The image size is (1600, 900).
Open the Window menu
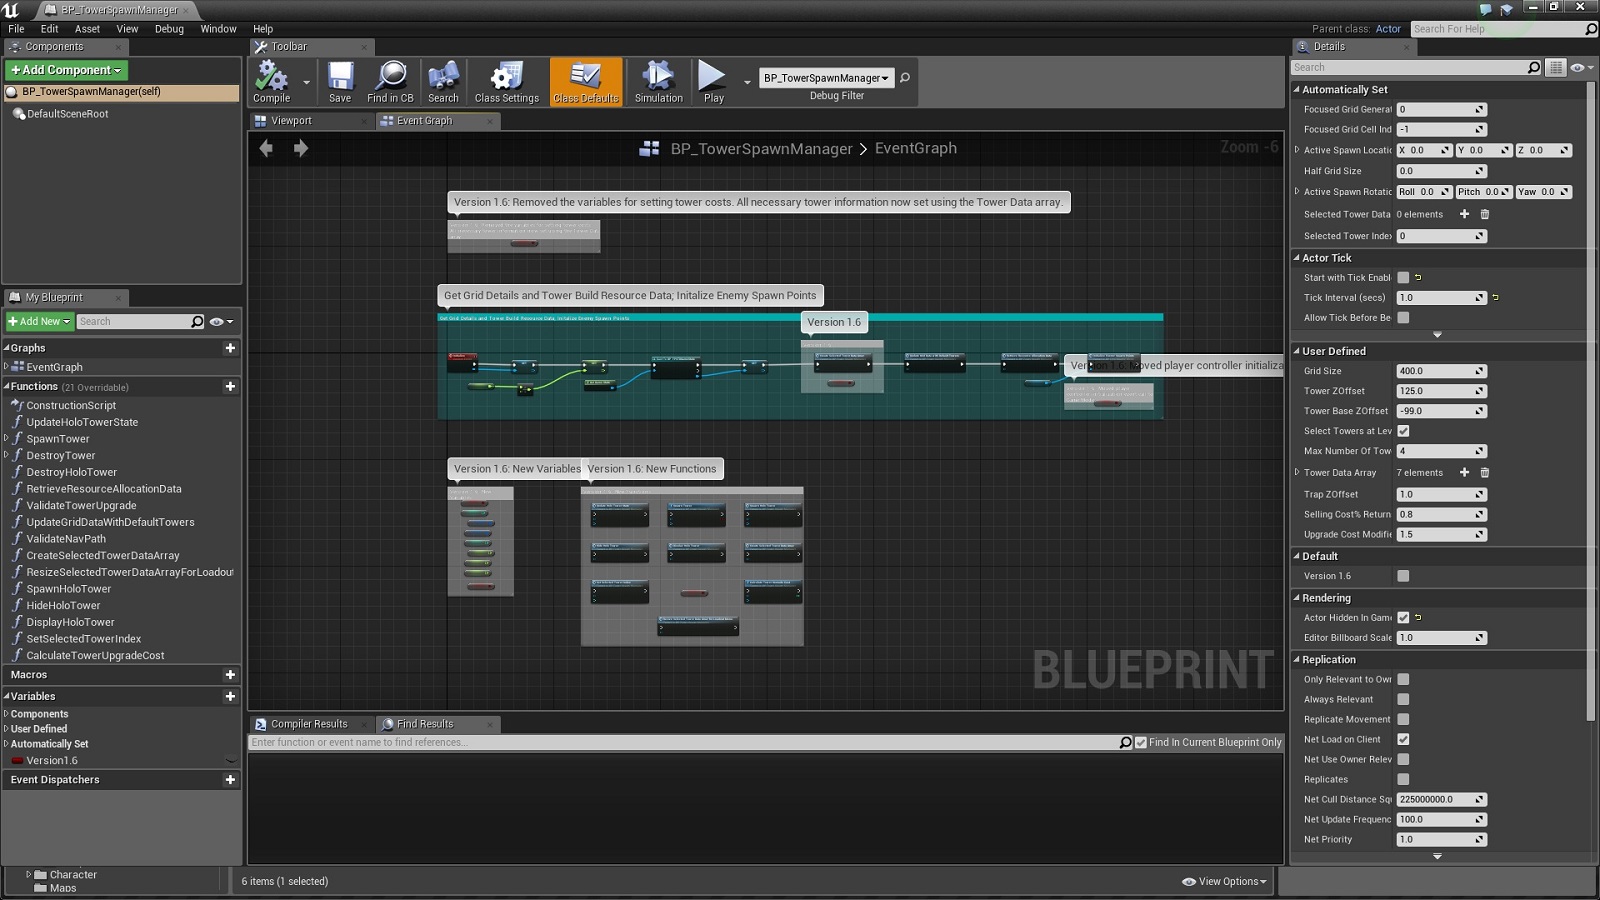[x=218, y=29]
